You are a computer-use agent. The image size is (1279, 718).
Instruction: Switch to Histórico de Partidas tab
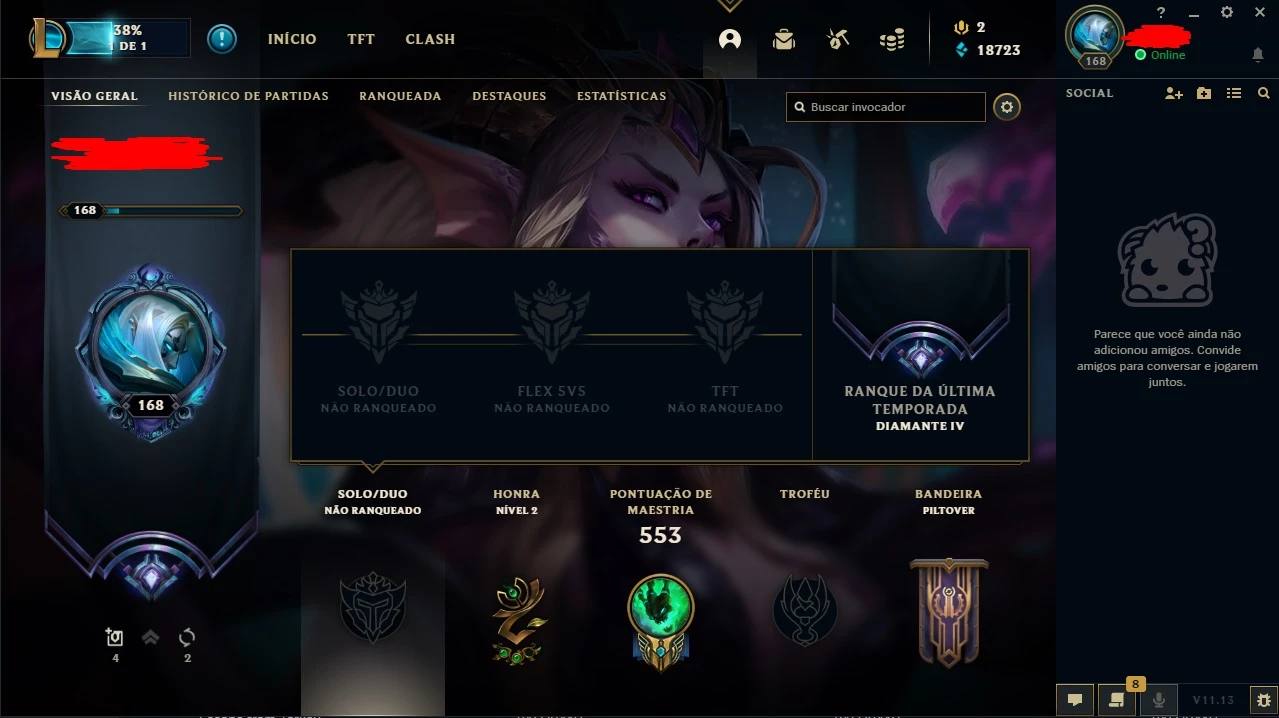pos(248,96)
